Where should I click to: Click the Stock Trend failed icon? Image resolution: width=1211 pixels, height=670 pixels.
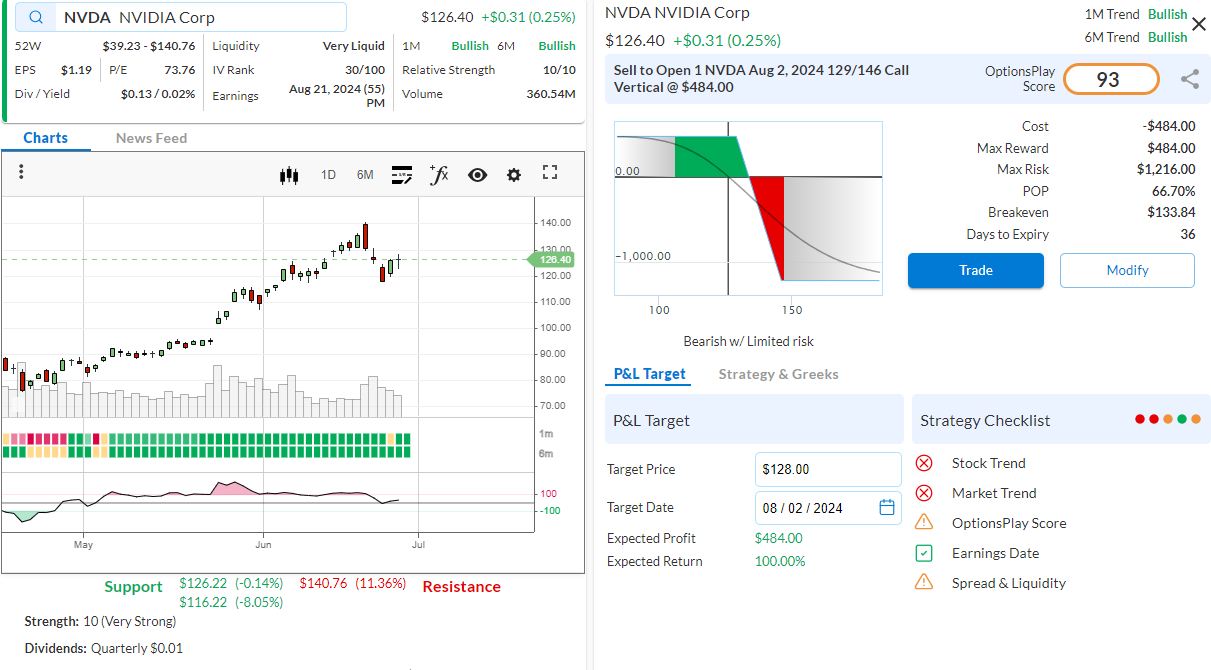[924, 463]
